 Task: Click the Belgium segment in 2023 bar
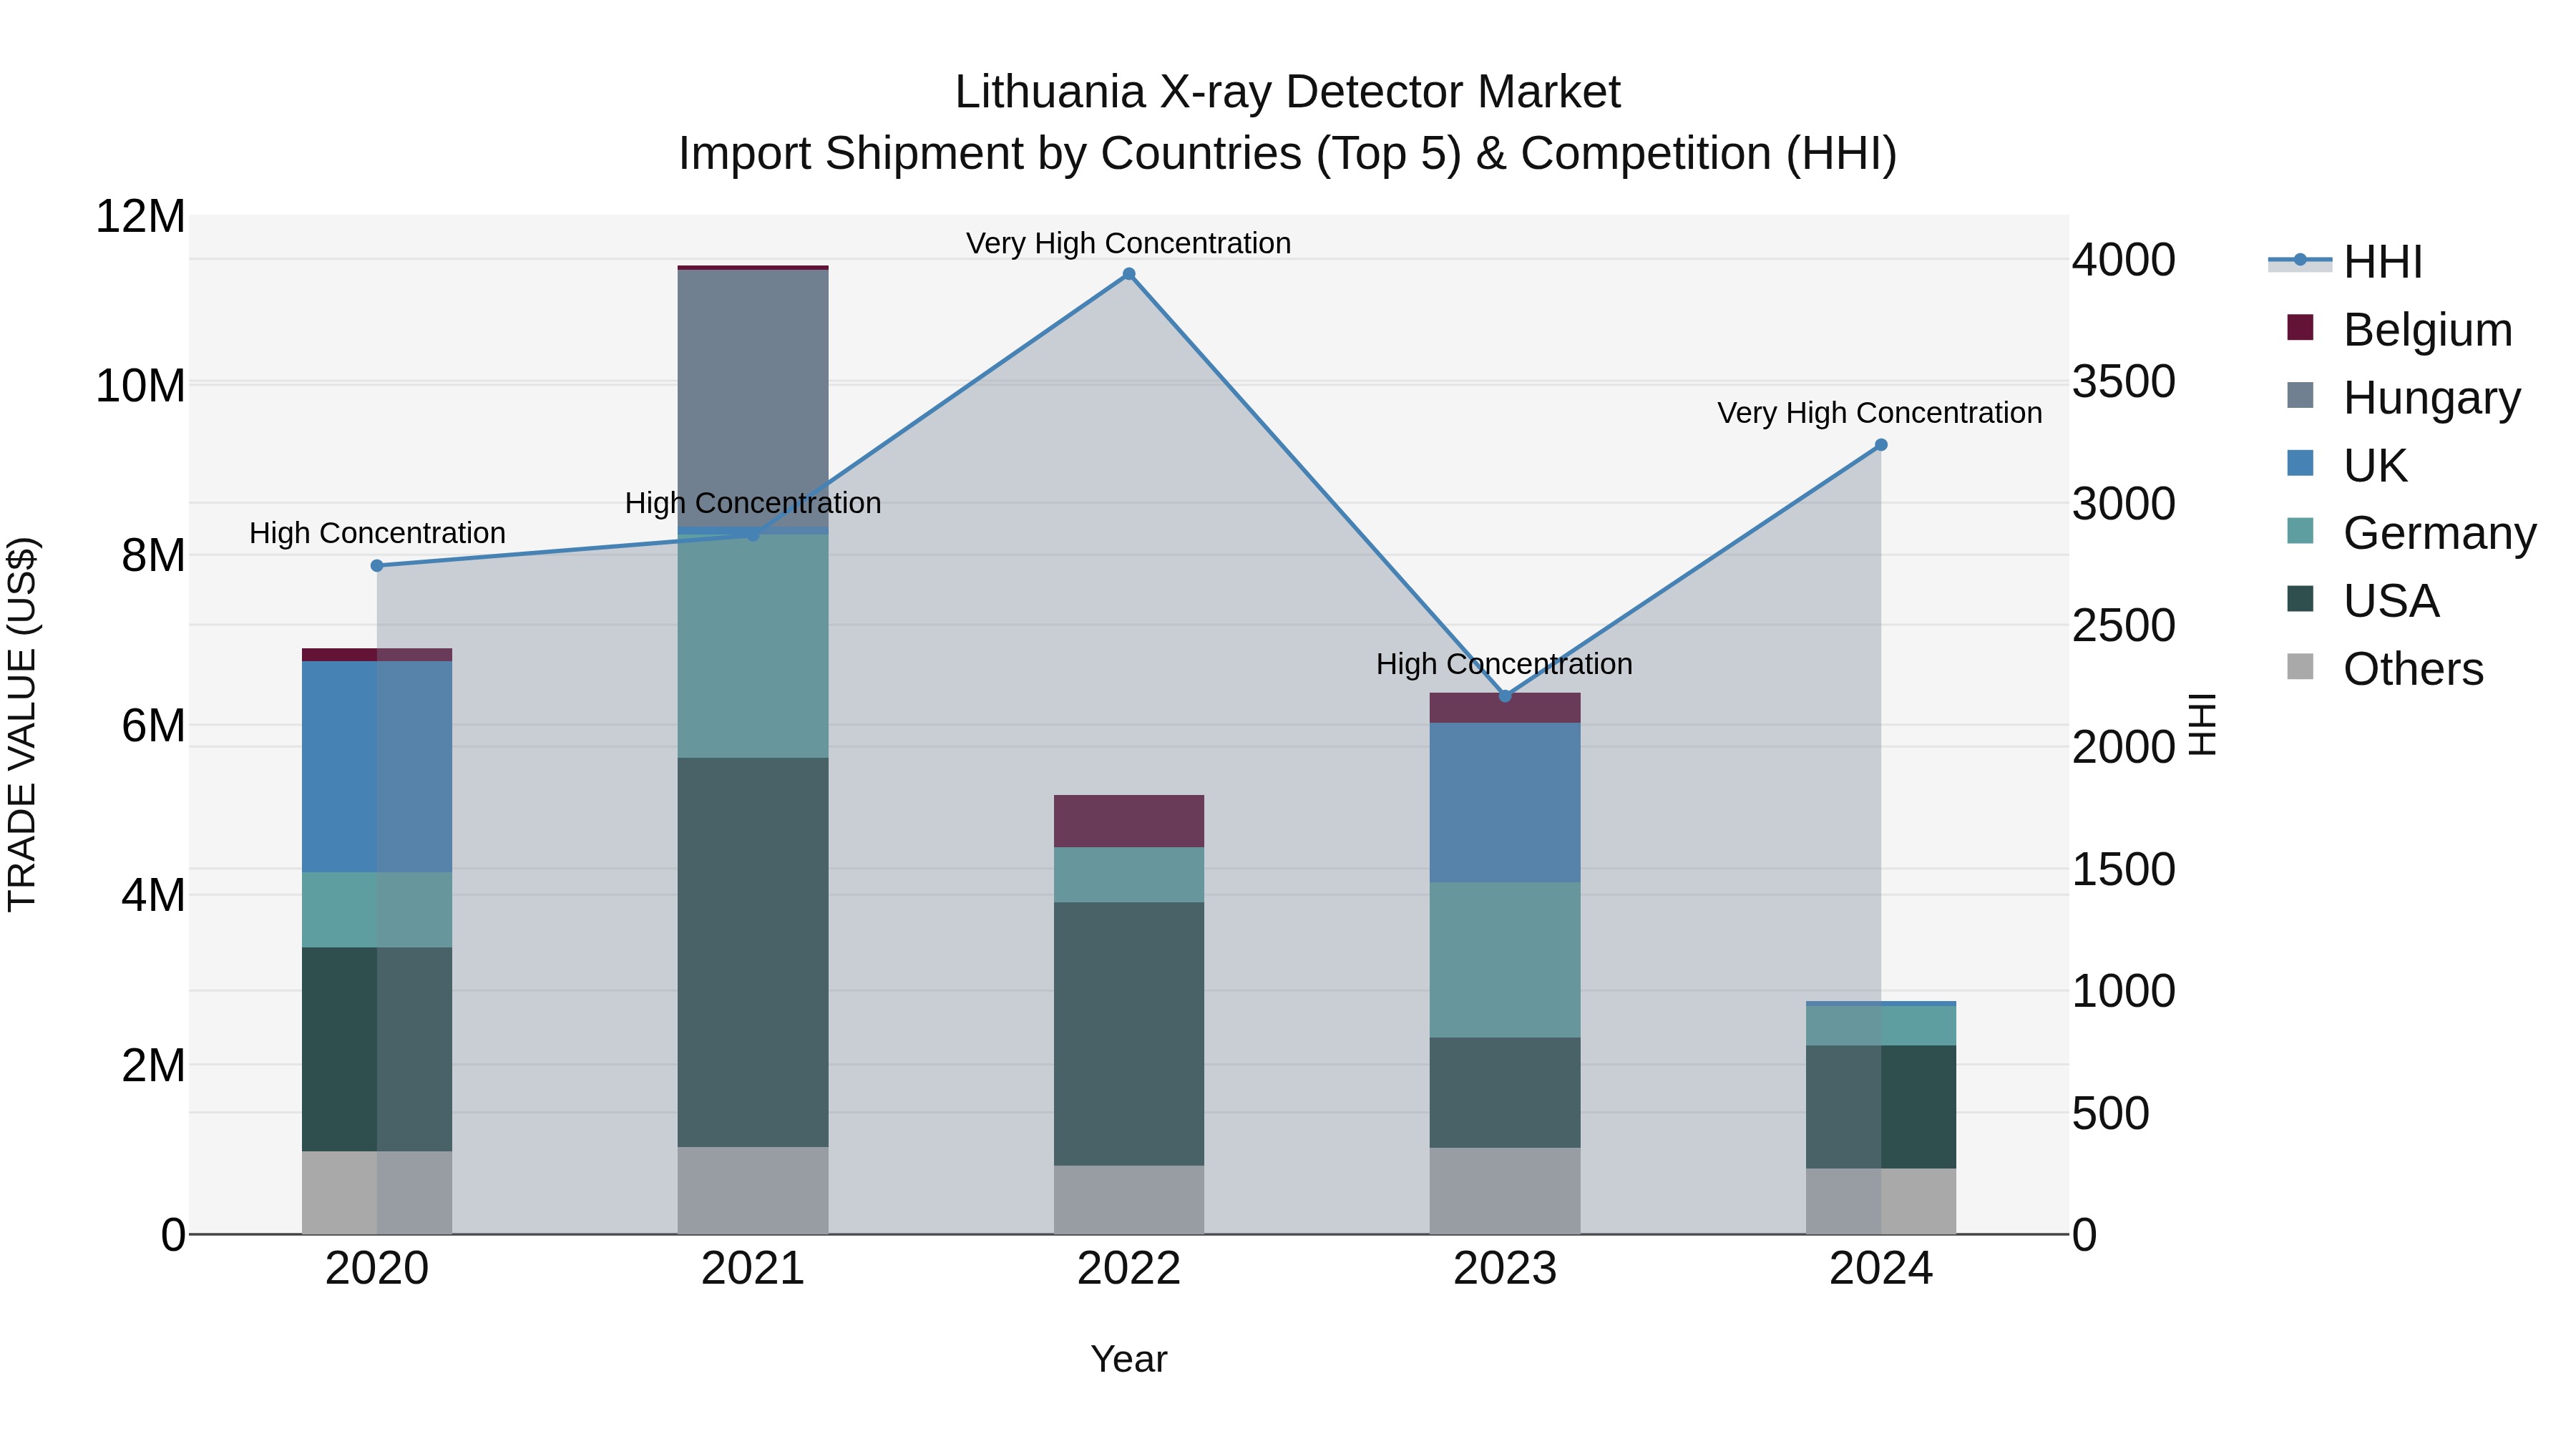pos(1505,708)
